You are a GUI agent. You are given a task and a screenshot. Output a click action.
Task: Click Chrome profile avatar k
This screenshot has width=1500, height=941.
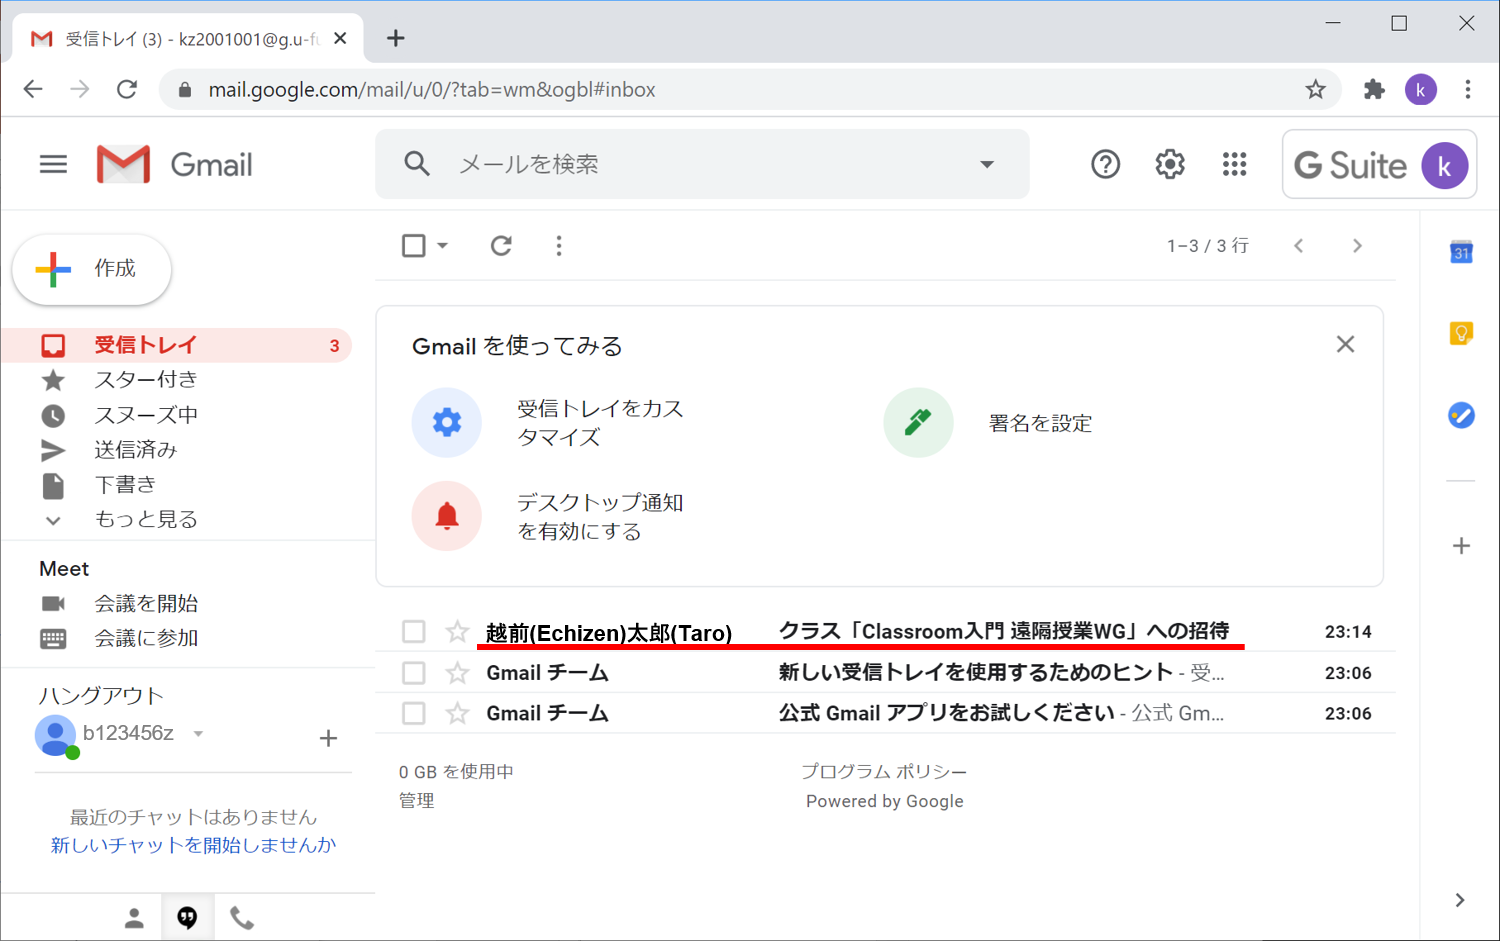1421,90
